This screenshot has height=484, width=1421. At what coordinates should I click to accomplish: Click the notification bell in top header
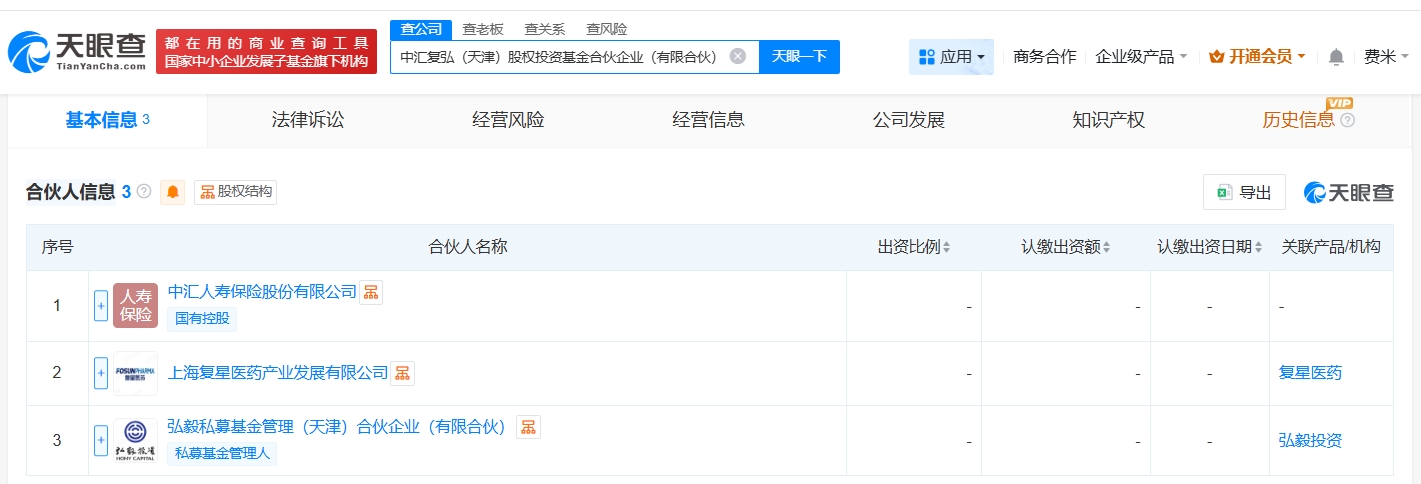click(1336, 57)
